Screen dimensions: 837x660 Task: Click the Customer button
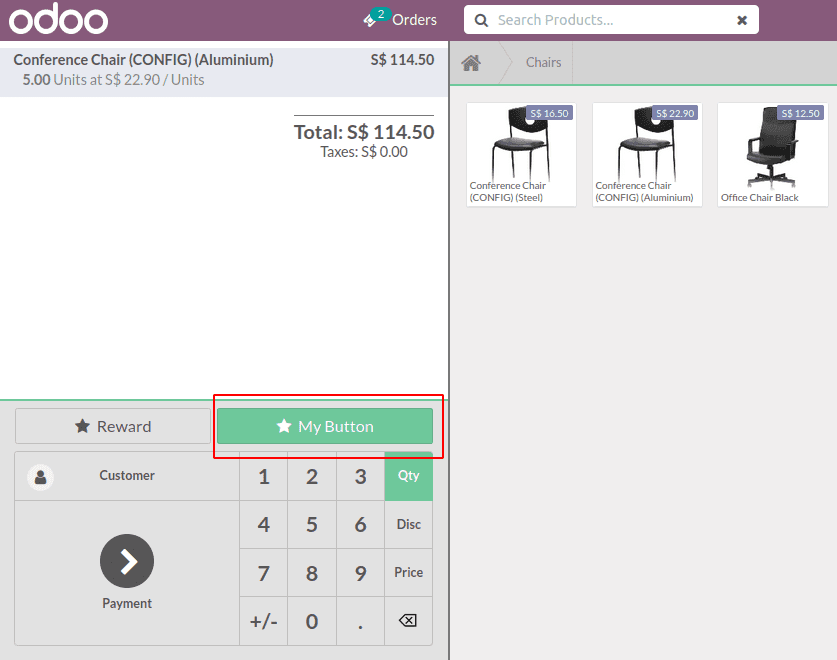(127, 476)
